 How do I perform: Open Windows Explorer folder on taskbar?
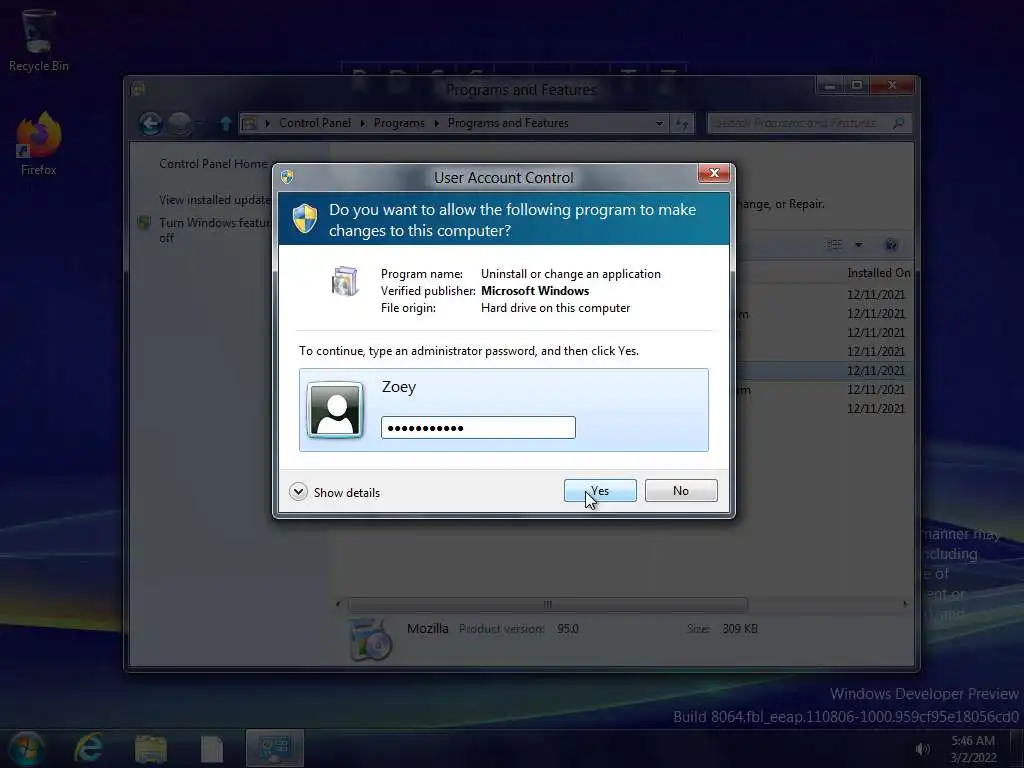pos(151,749)
